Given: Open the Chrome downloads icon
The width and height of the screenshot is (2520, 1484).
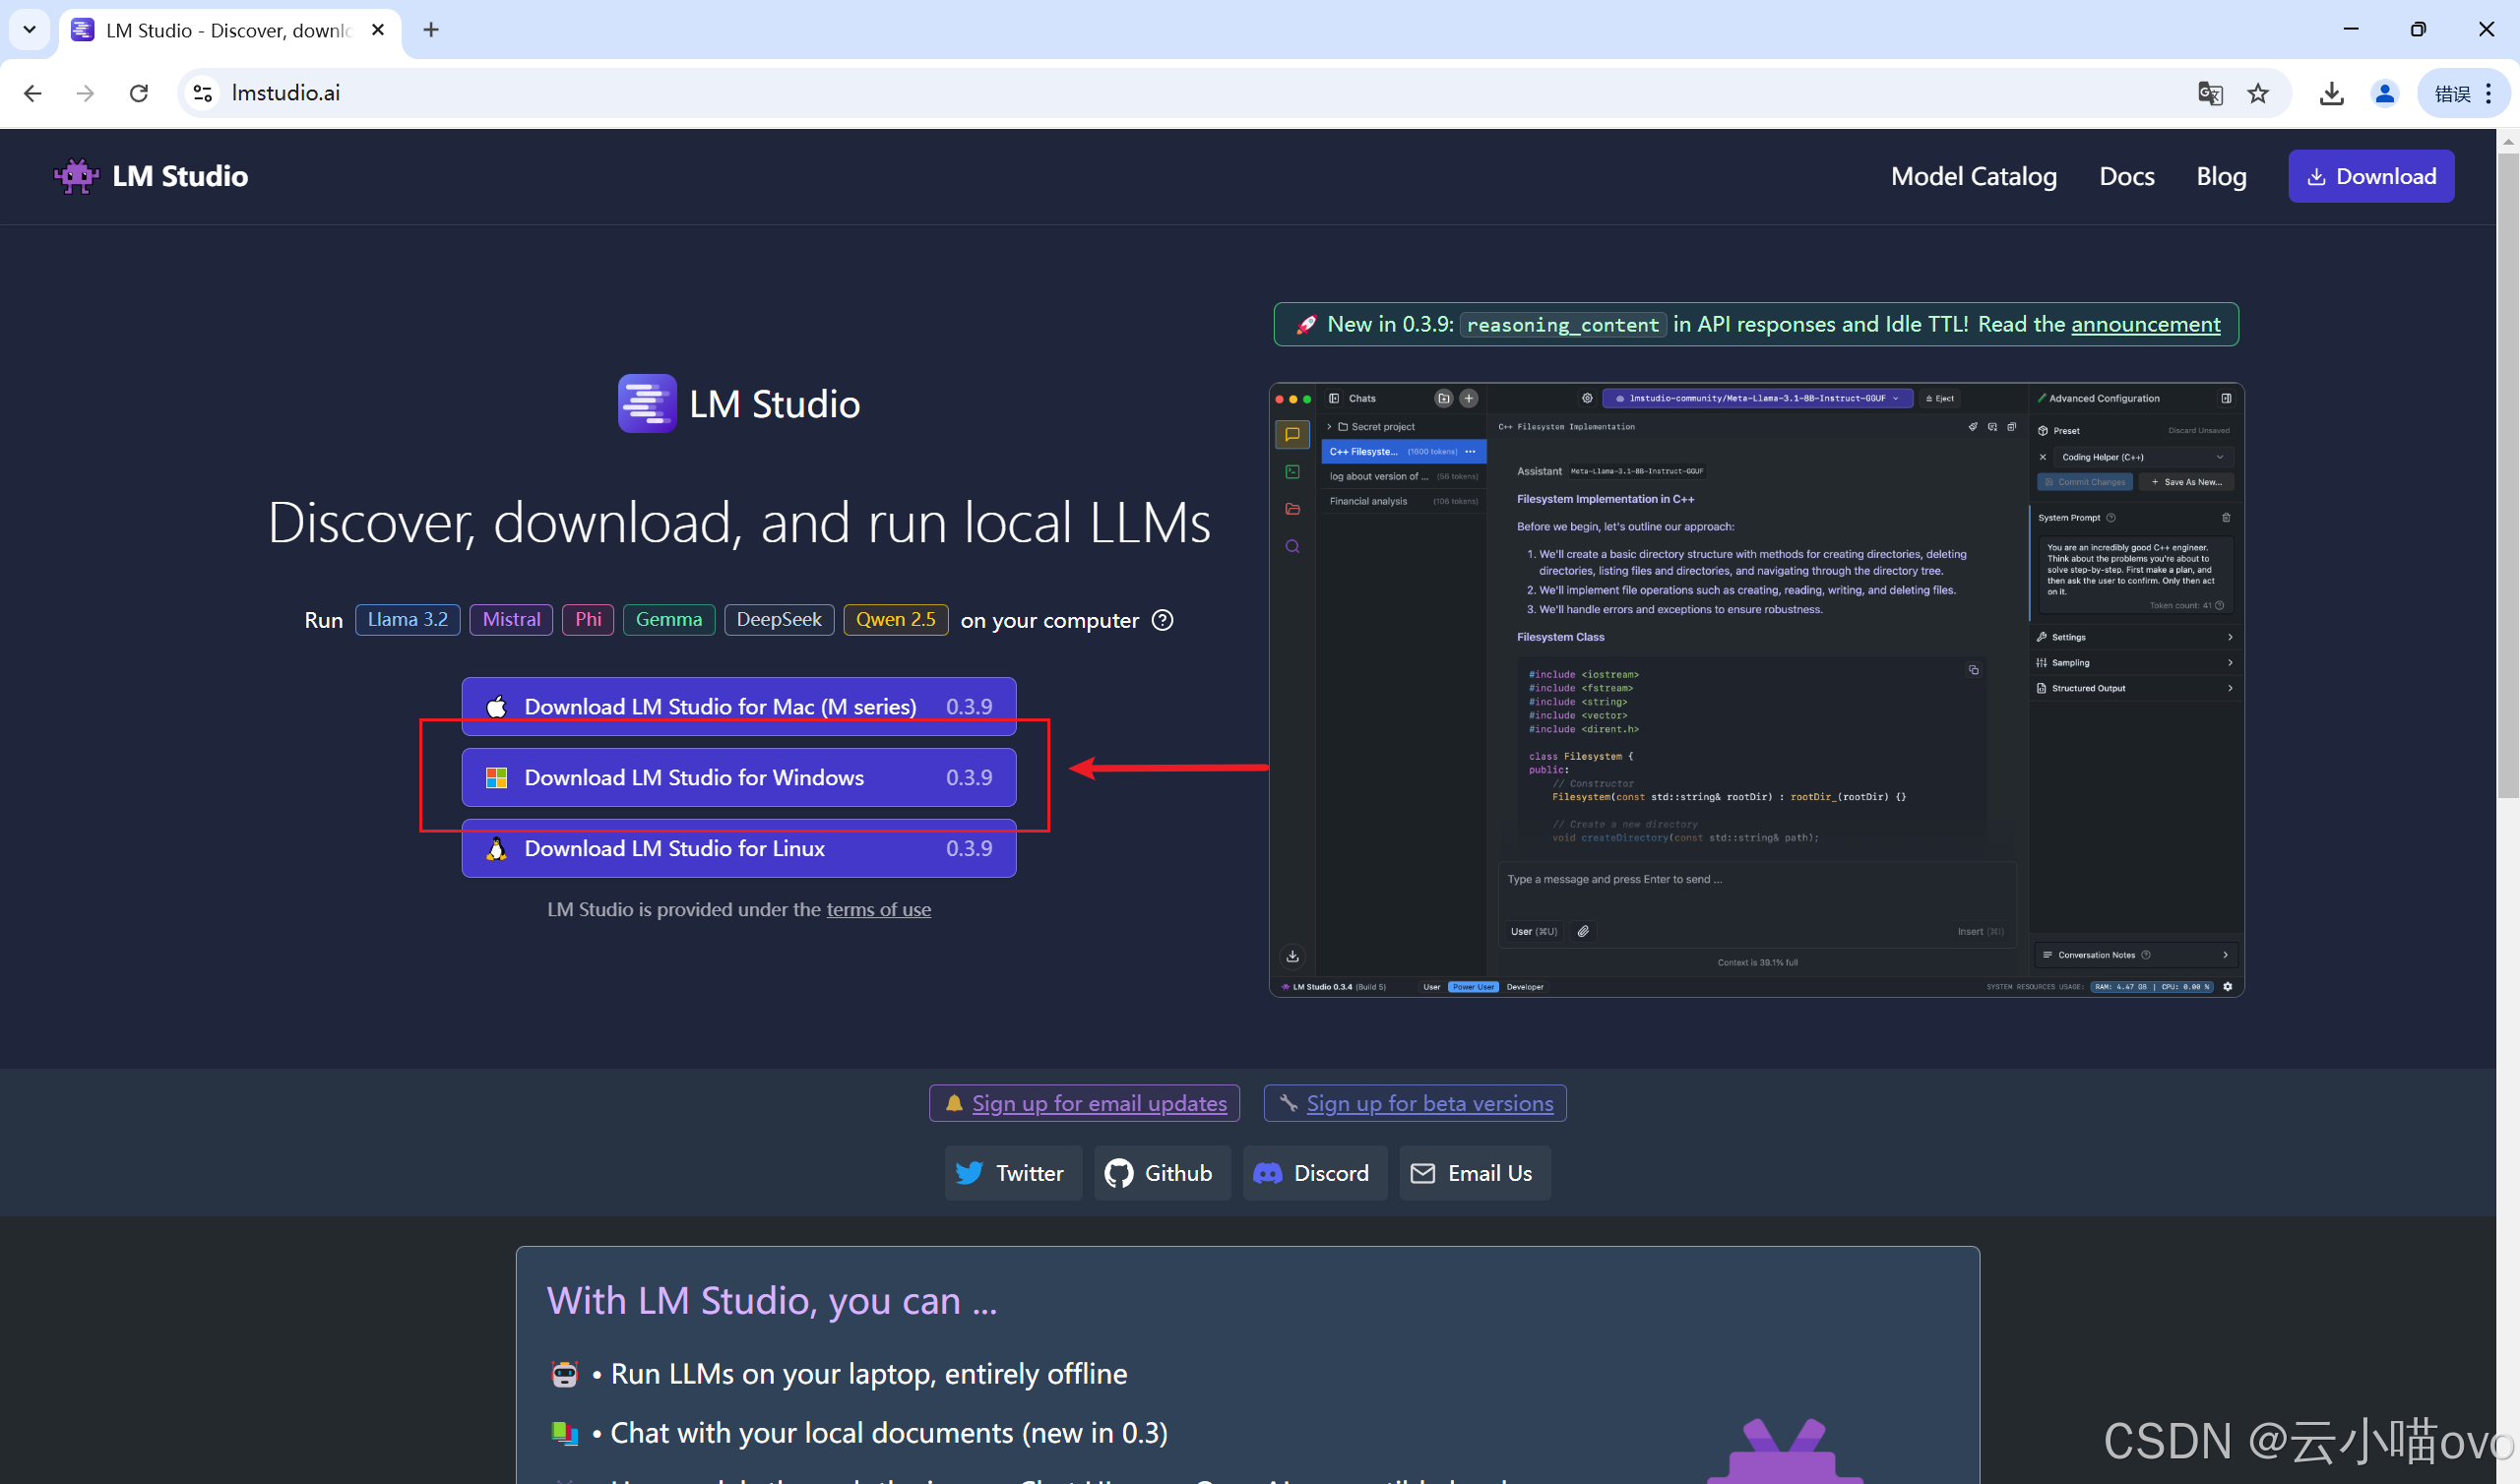Looking at the screenshot, I should tap(2331, 93).
